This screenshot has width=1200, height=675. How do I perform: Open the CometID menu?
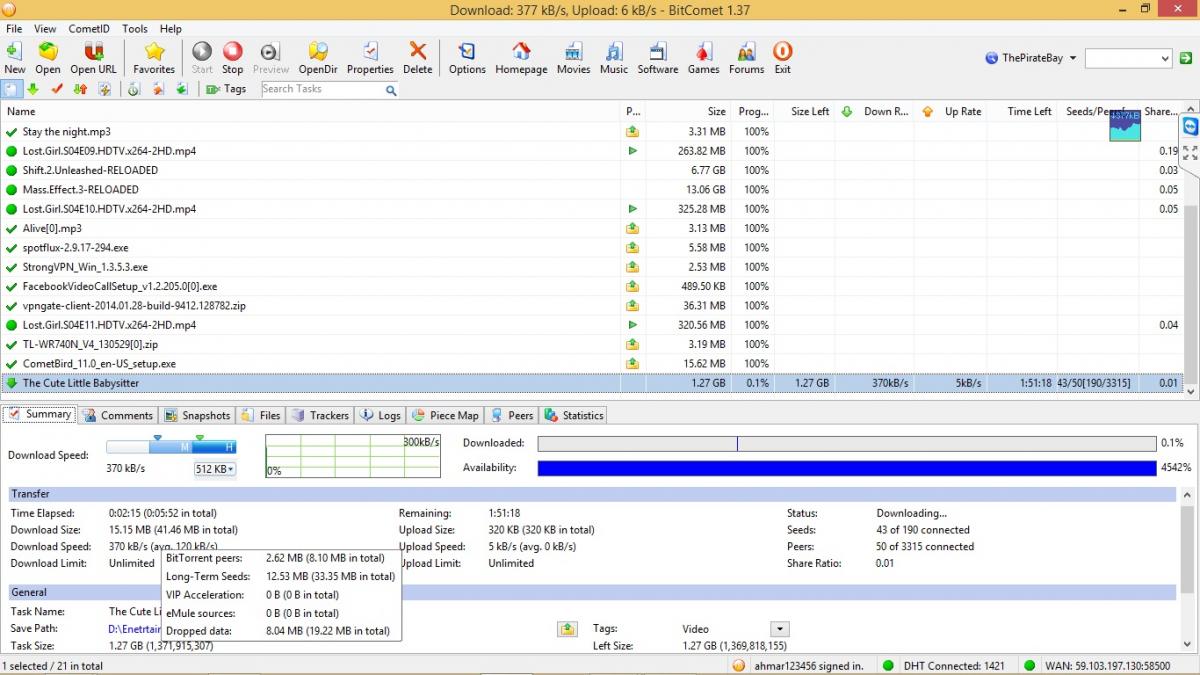(x=89, y=29)
